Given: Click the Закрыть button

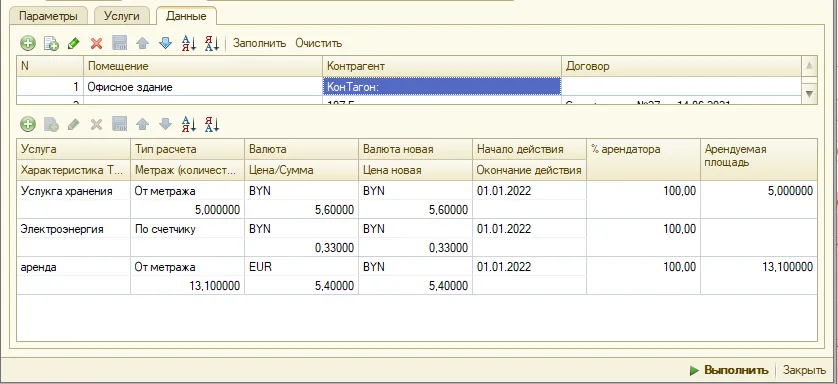Looking at the screenshot, I should pos(804,370).
